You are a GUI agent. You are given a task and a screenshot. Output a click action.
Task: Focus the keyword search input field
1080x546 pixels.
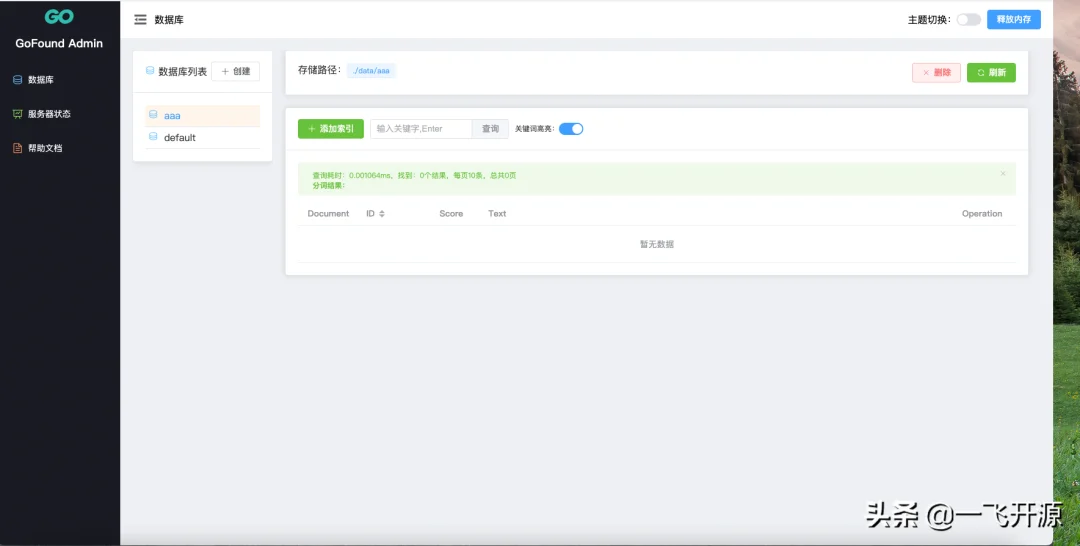pos(420,129)
